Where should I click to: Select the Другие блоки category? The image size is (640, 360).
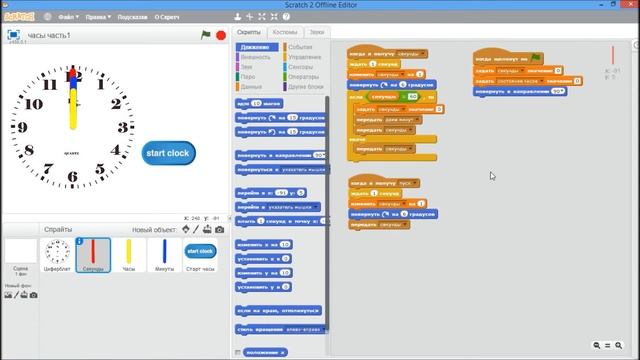coord(304,87)
